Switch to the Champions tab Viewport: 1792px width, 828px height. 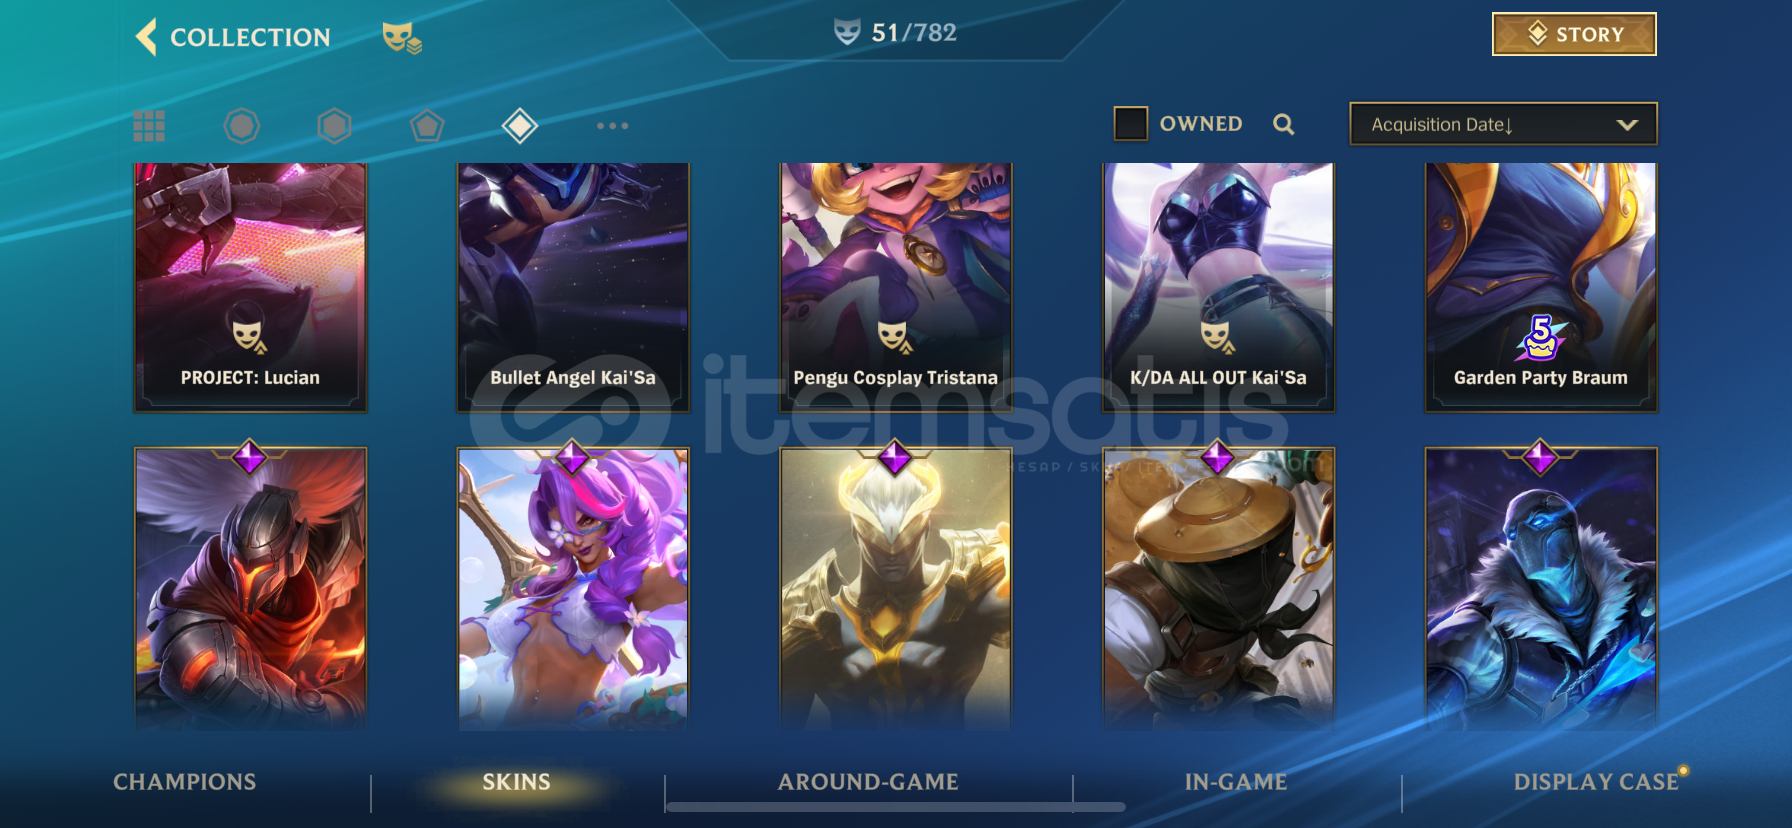[x=185, y=782]
